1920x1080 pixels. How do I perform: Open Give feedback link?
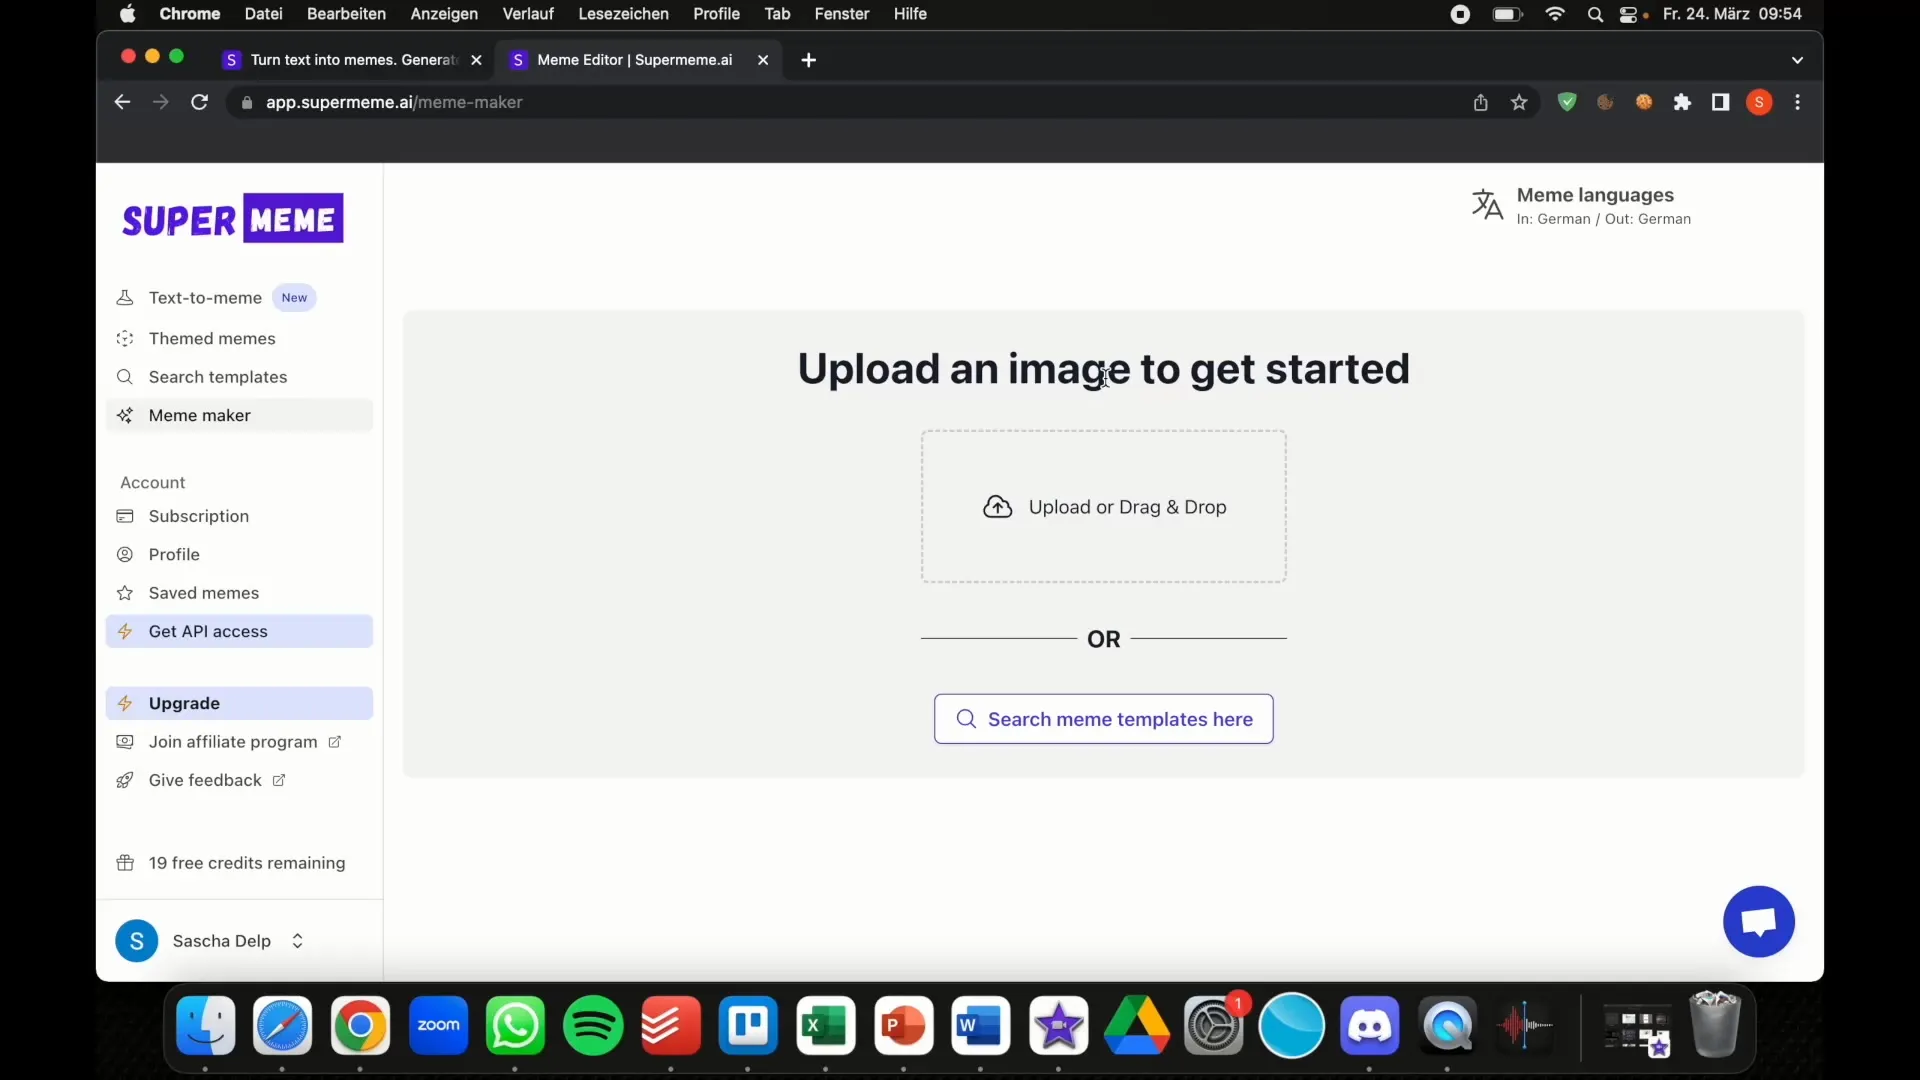tap(205, 780)
